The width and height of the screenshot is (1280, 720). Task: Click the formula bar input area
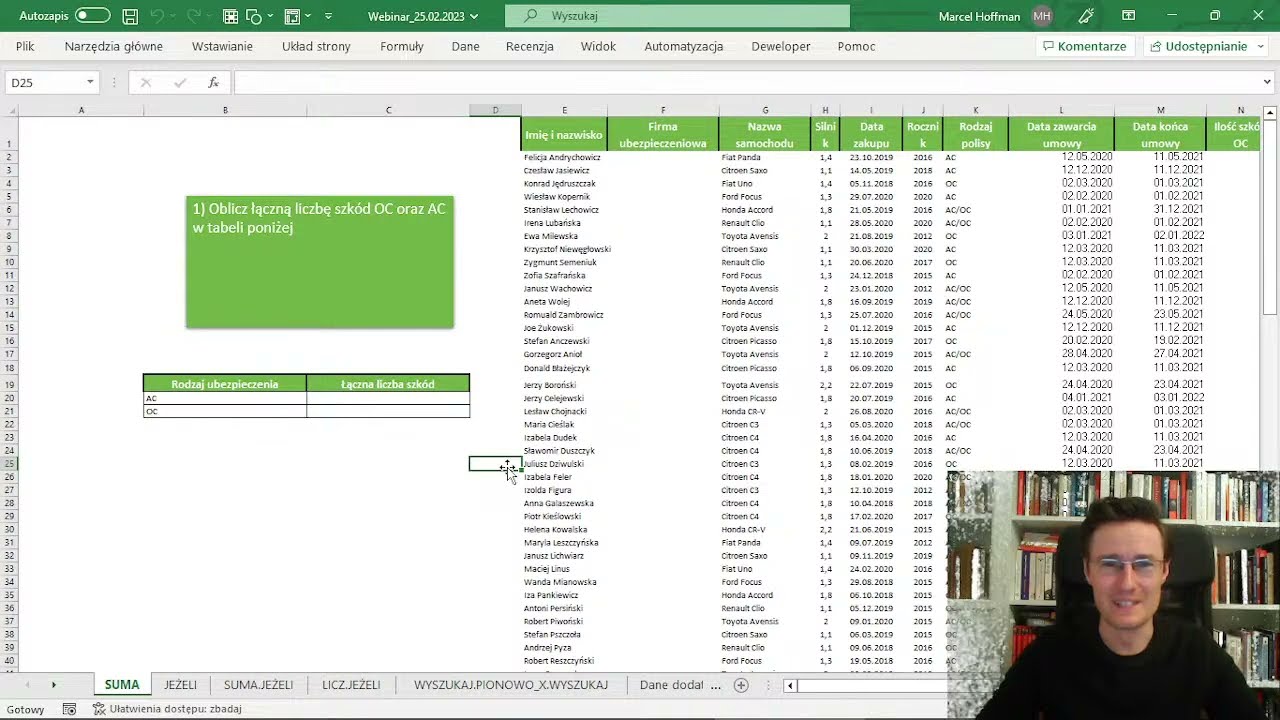745,82
